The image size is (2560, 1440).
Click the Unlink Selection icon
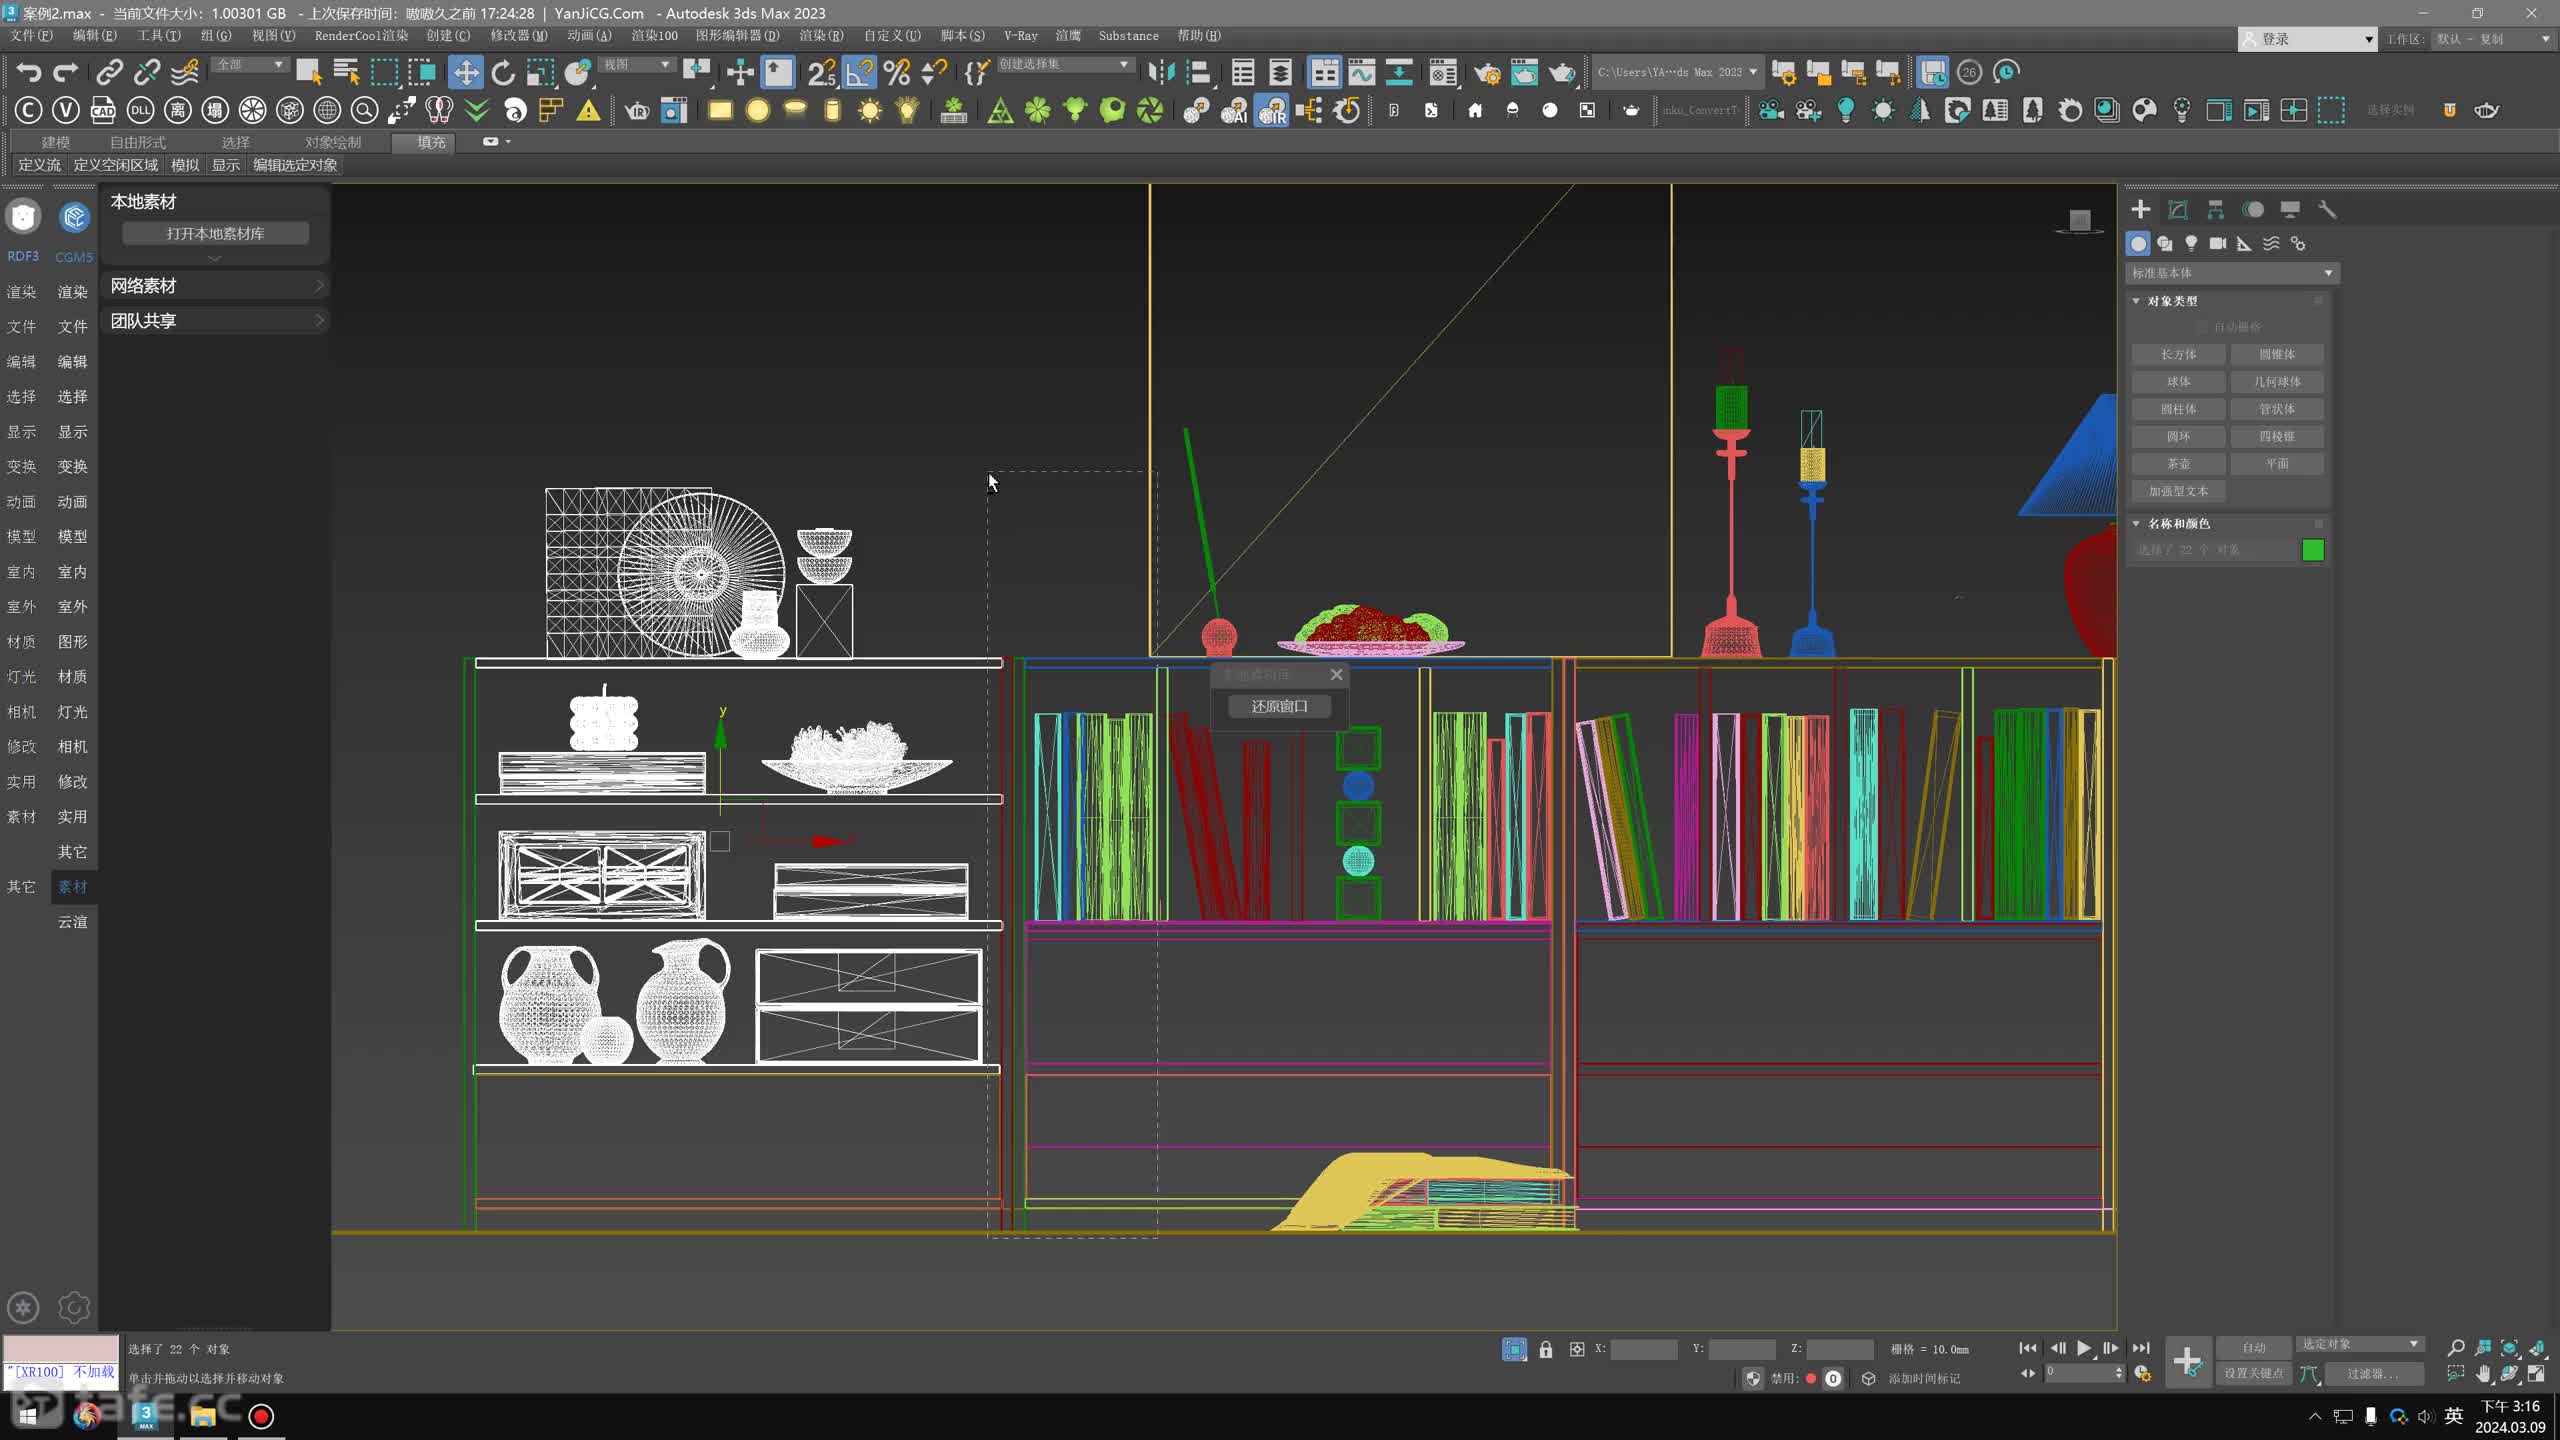147,72
